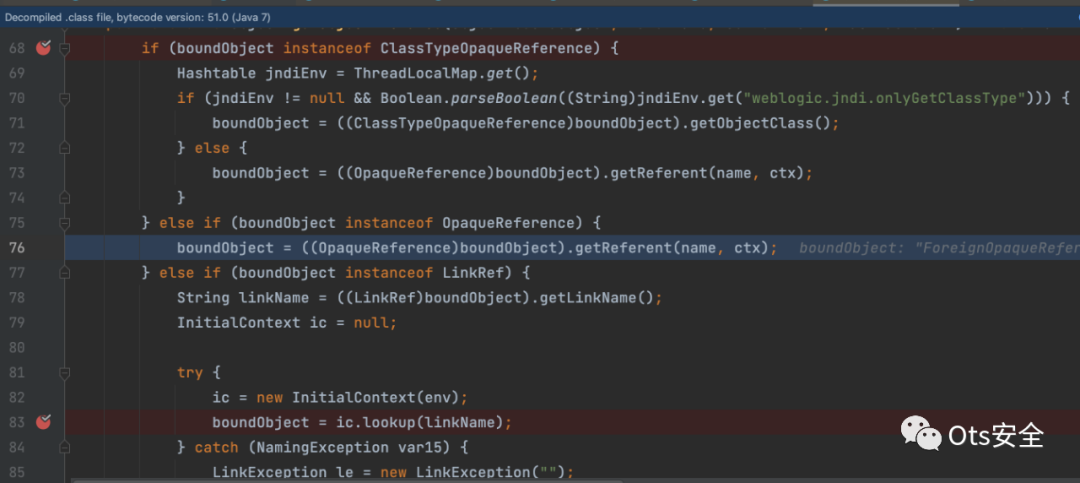Click 'new InitialContext(env)' on line 82

tap(357, 398)
